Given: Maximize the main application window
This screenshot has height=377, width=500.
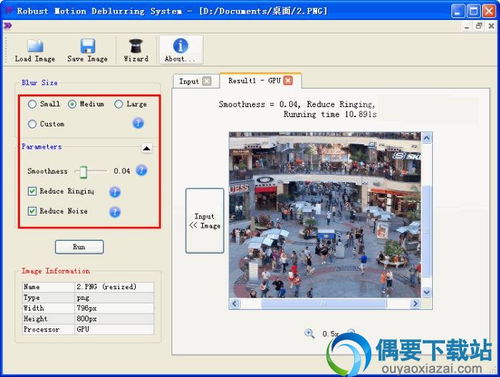Looking at the screenshot, I should [x=474, y=11].
